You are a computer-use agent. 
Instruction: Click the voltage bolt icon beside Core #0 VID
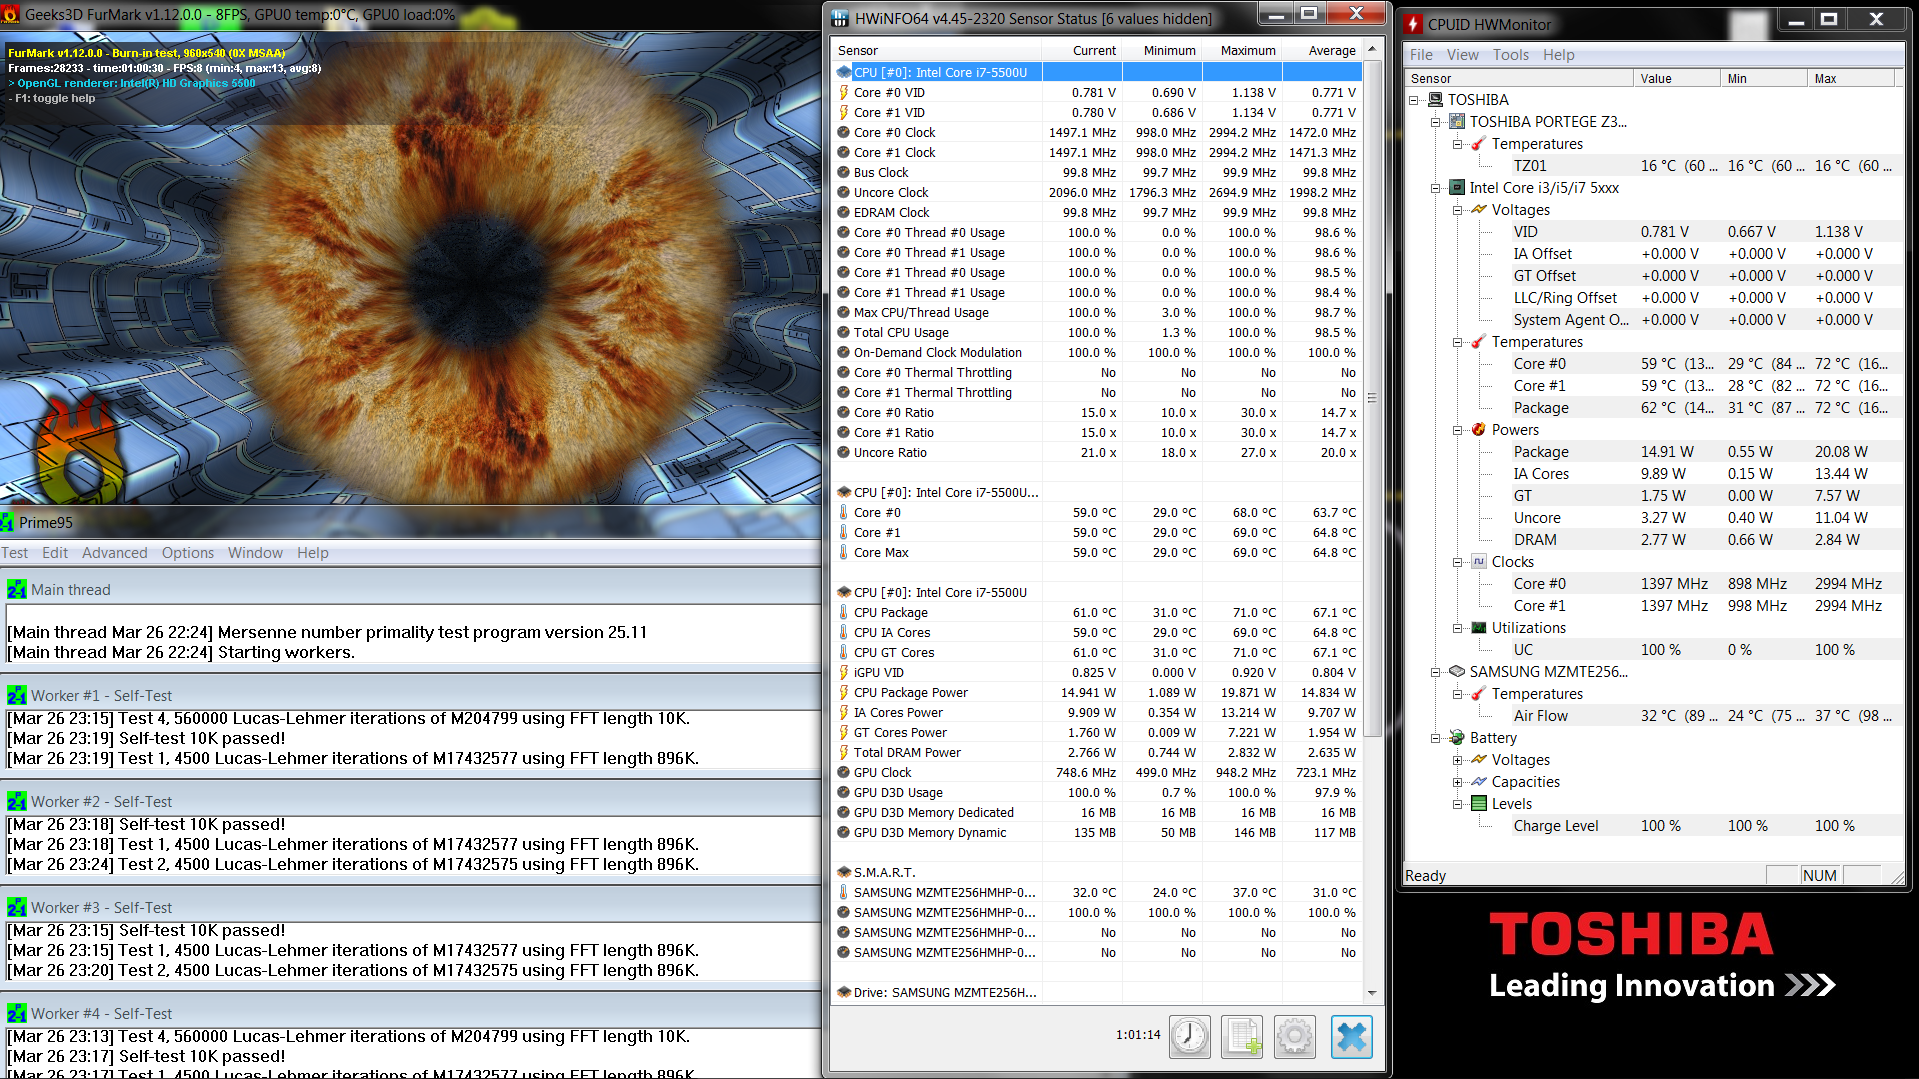(844, 92)
